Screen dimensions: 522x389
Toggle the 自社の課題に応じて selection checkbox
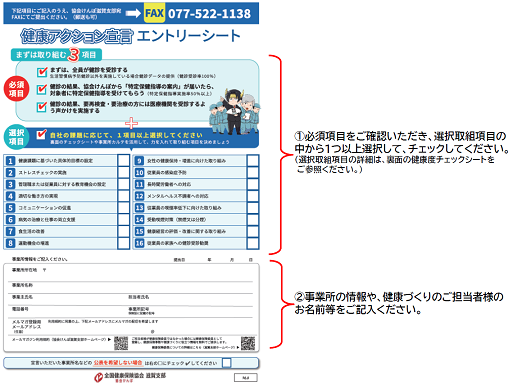pyautogui.click(x=41, y=135)
